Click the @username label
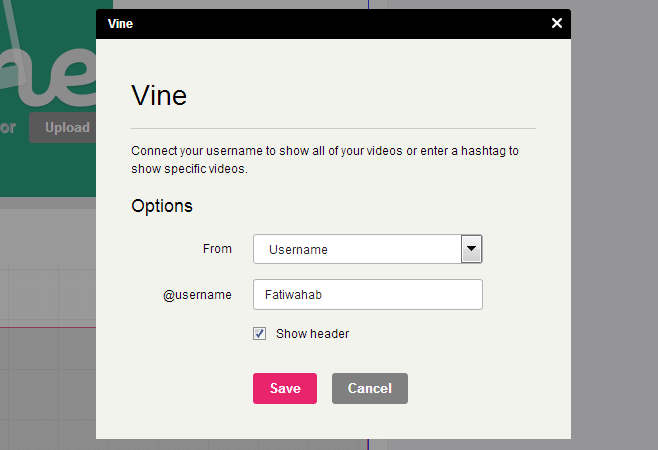658x450 pixels. (197, 295)
